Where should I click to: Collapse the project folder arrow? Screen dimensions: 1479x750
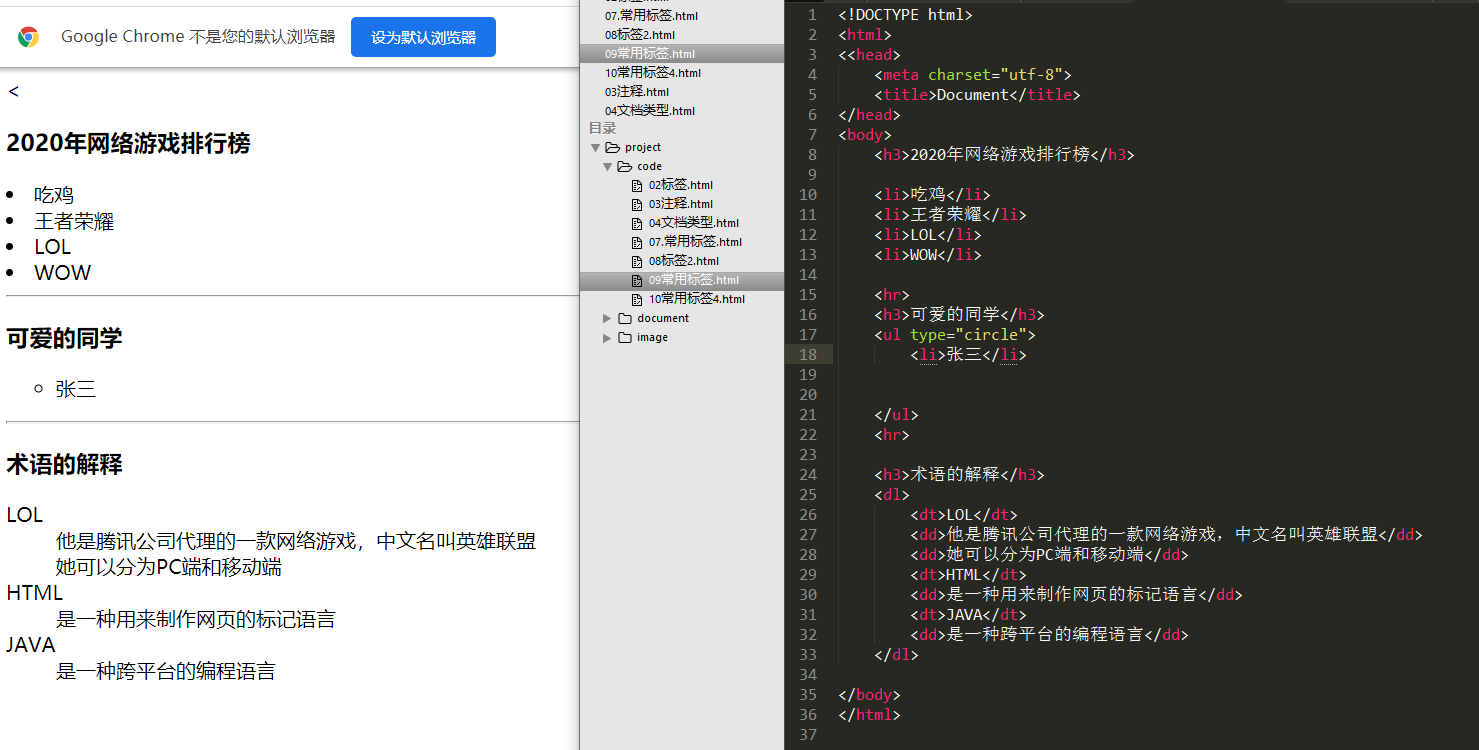point(596,148)
